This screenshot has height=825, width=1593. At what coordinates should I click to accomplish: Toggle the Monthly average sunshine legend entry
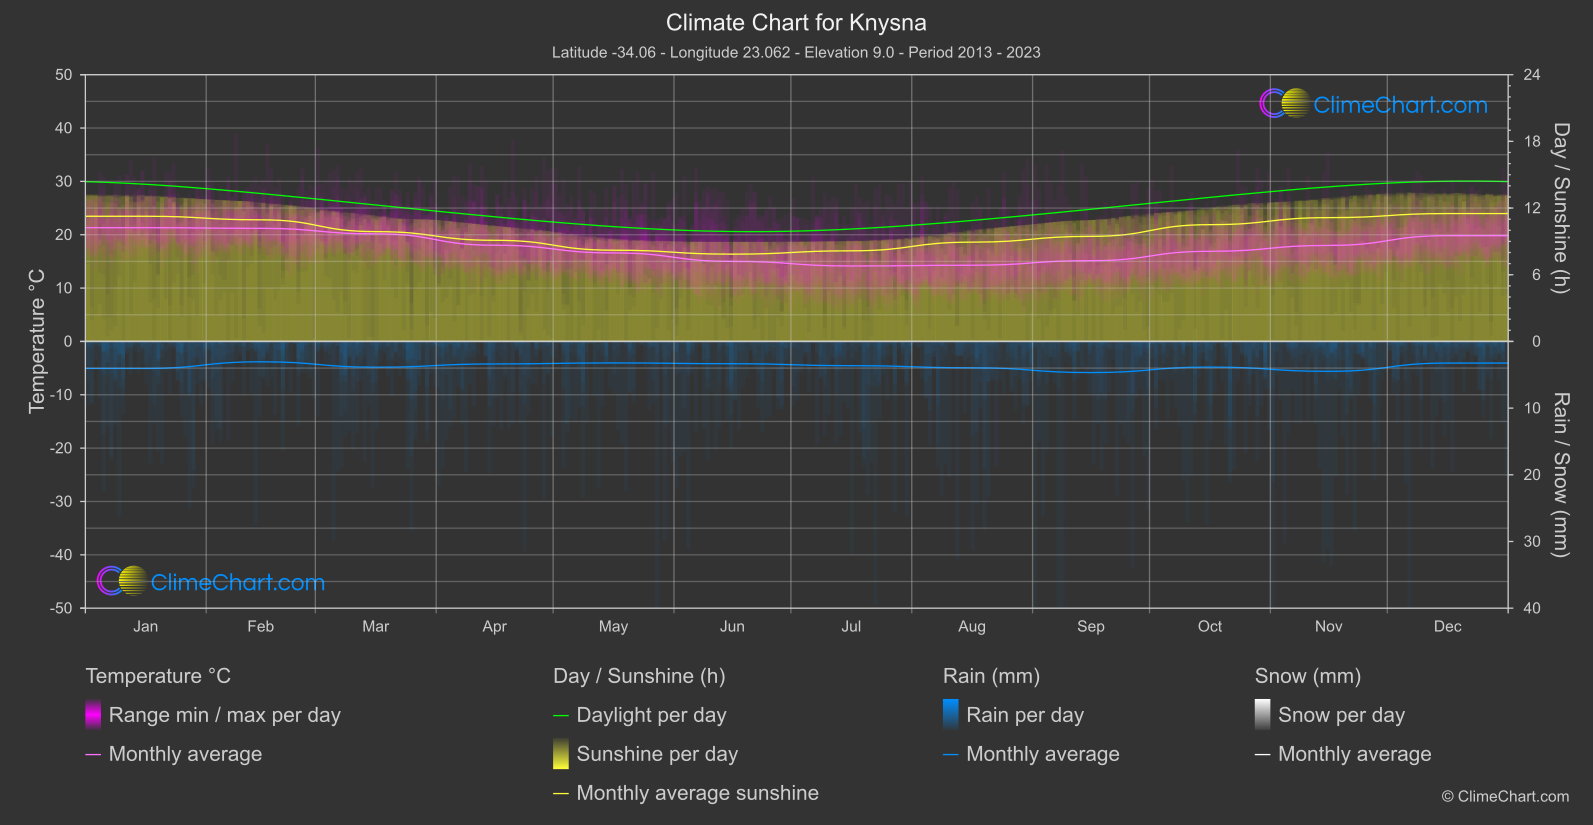(697, 793)
